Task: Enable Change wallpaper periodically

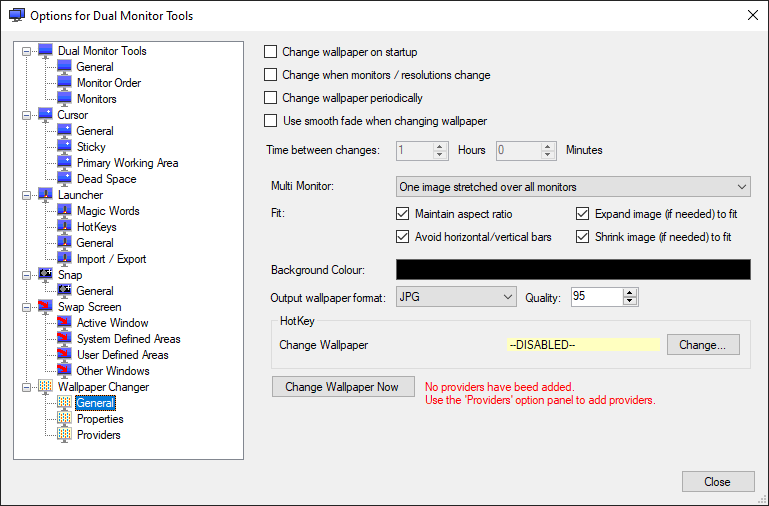Action: click(x=271, y=98)
